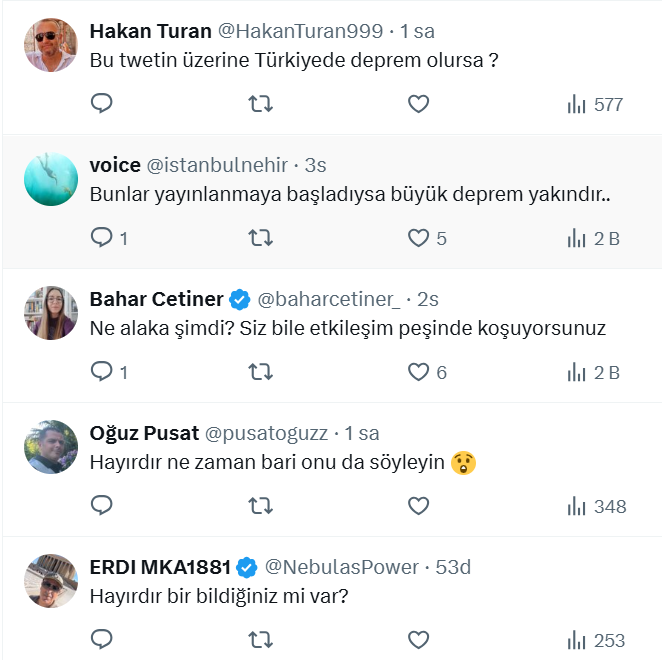Open voice's teal profile avatar
The width and height of the screenshot is (662, 660).
pos(50,179)
